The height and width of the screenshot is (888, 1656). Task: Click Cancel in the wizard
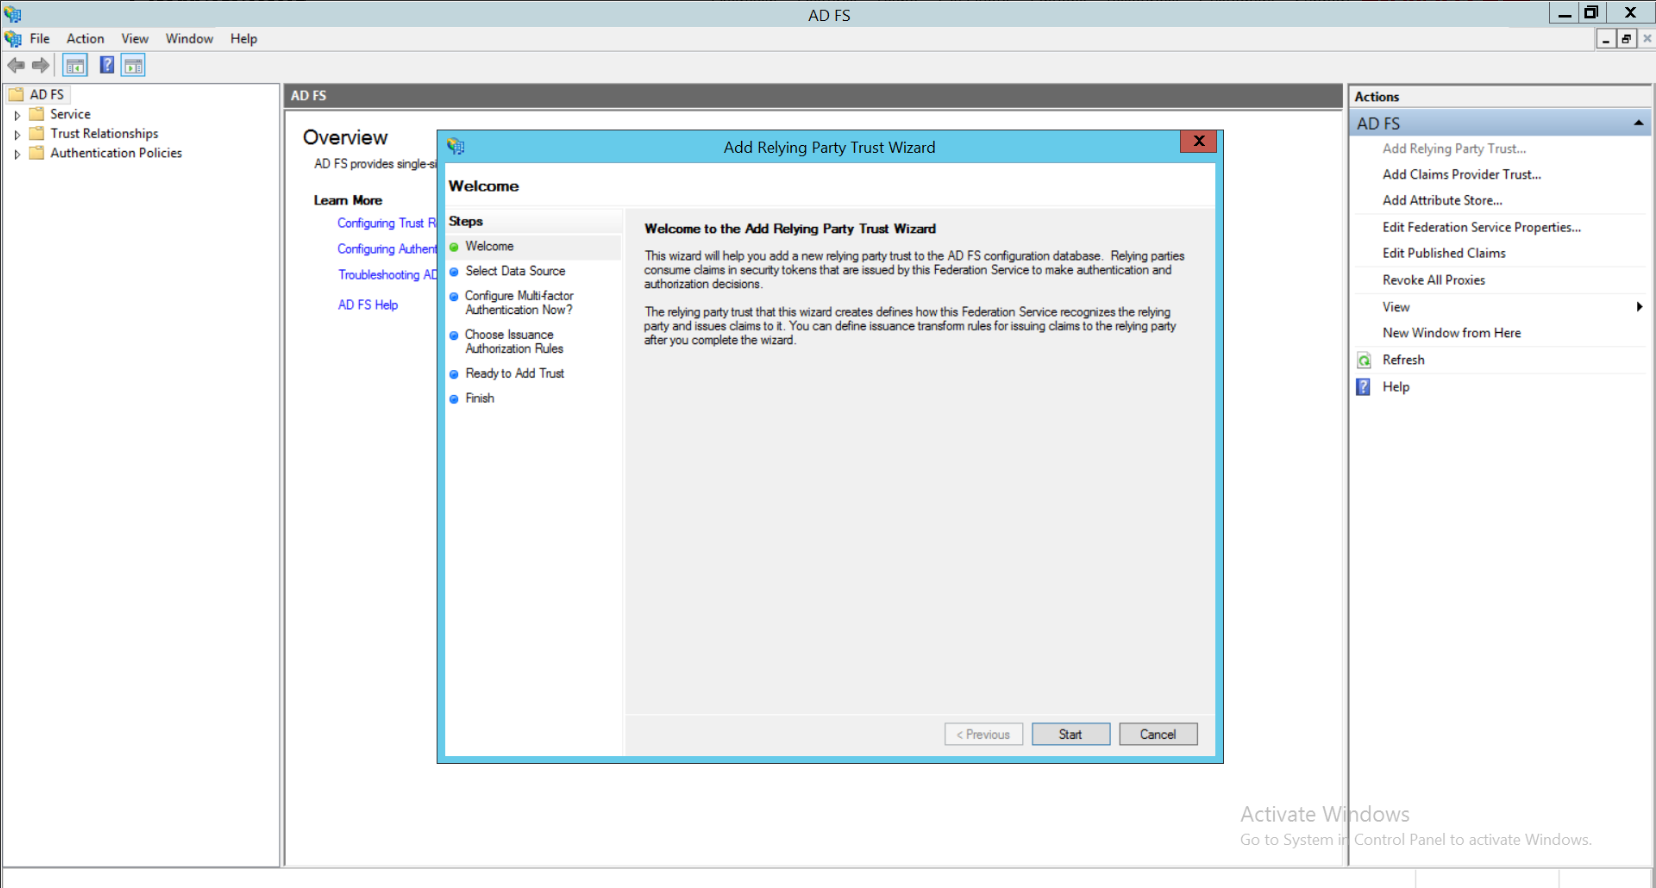(x=1158, y=734)
